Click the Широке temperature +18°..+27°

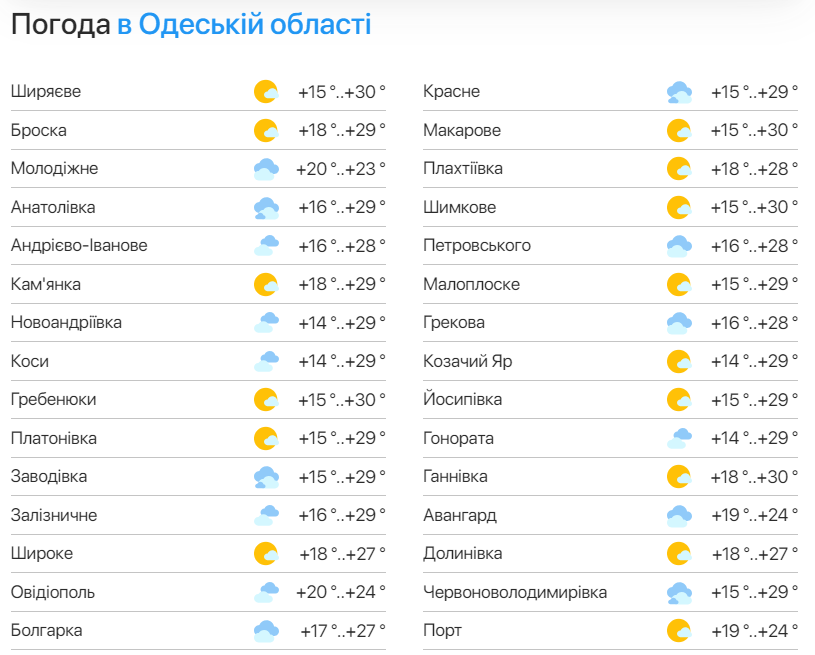tap(341, 554)
